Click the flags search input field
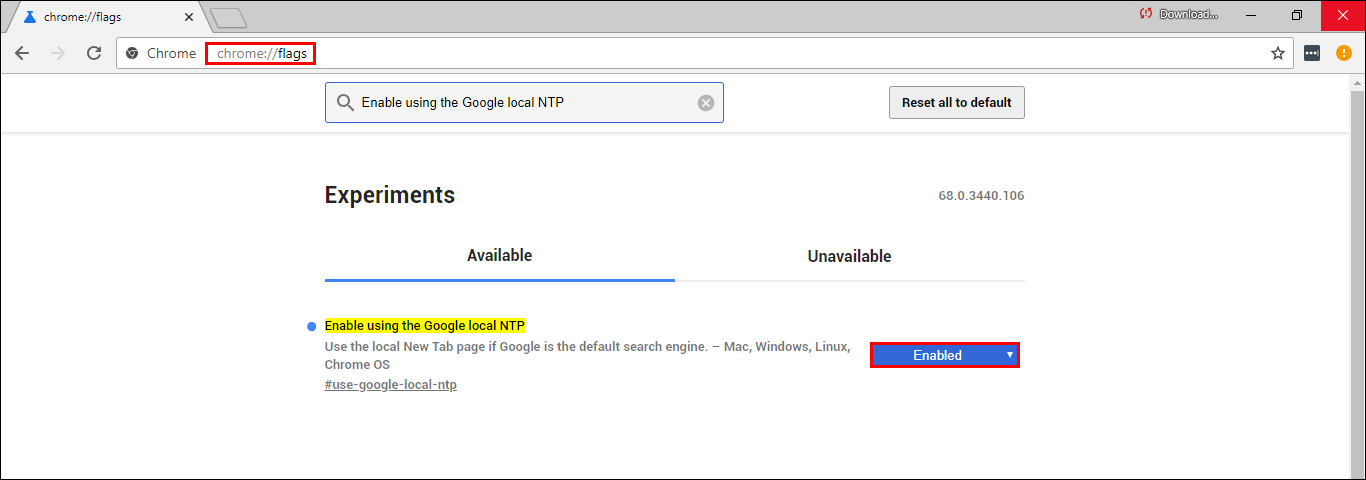Screen dimensions: 1366x480 [x=524, y=102]
